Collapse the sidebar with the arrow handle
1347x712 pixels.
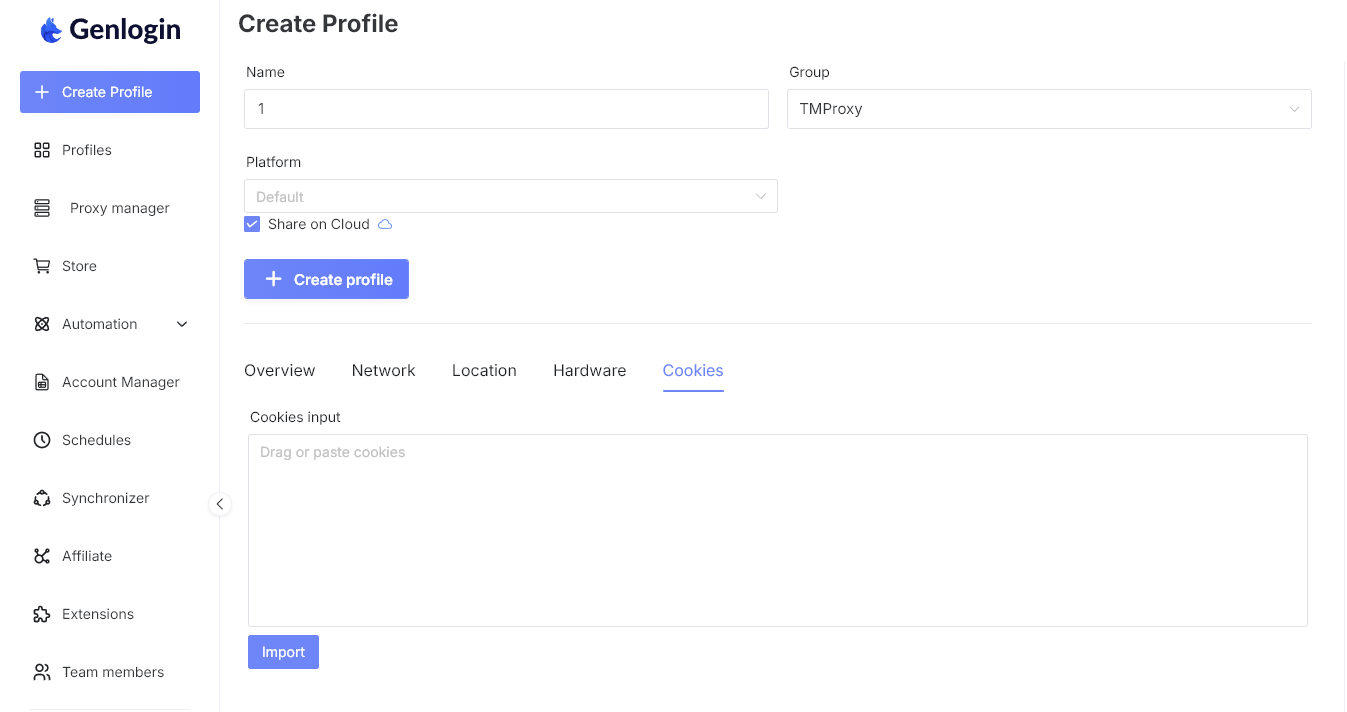pyautogui.click(x=220, y=504)
